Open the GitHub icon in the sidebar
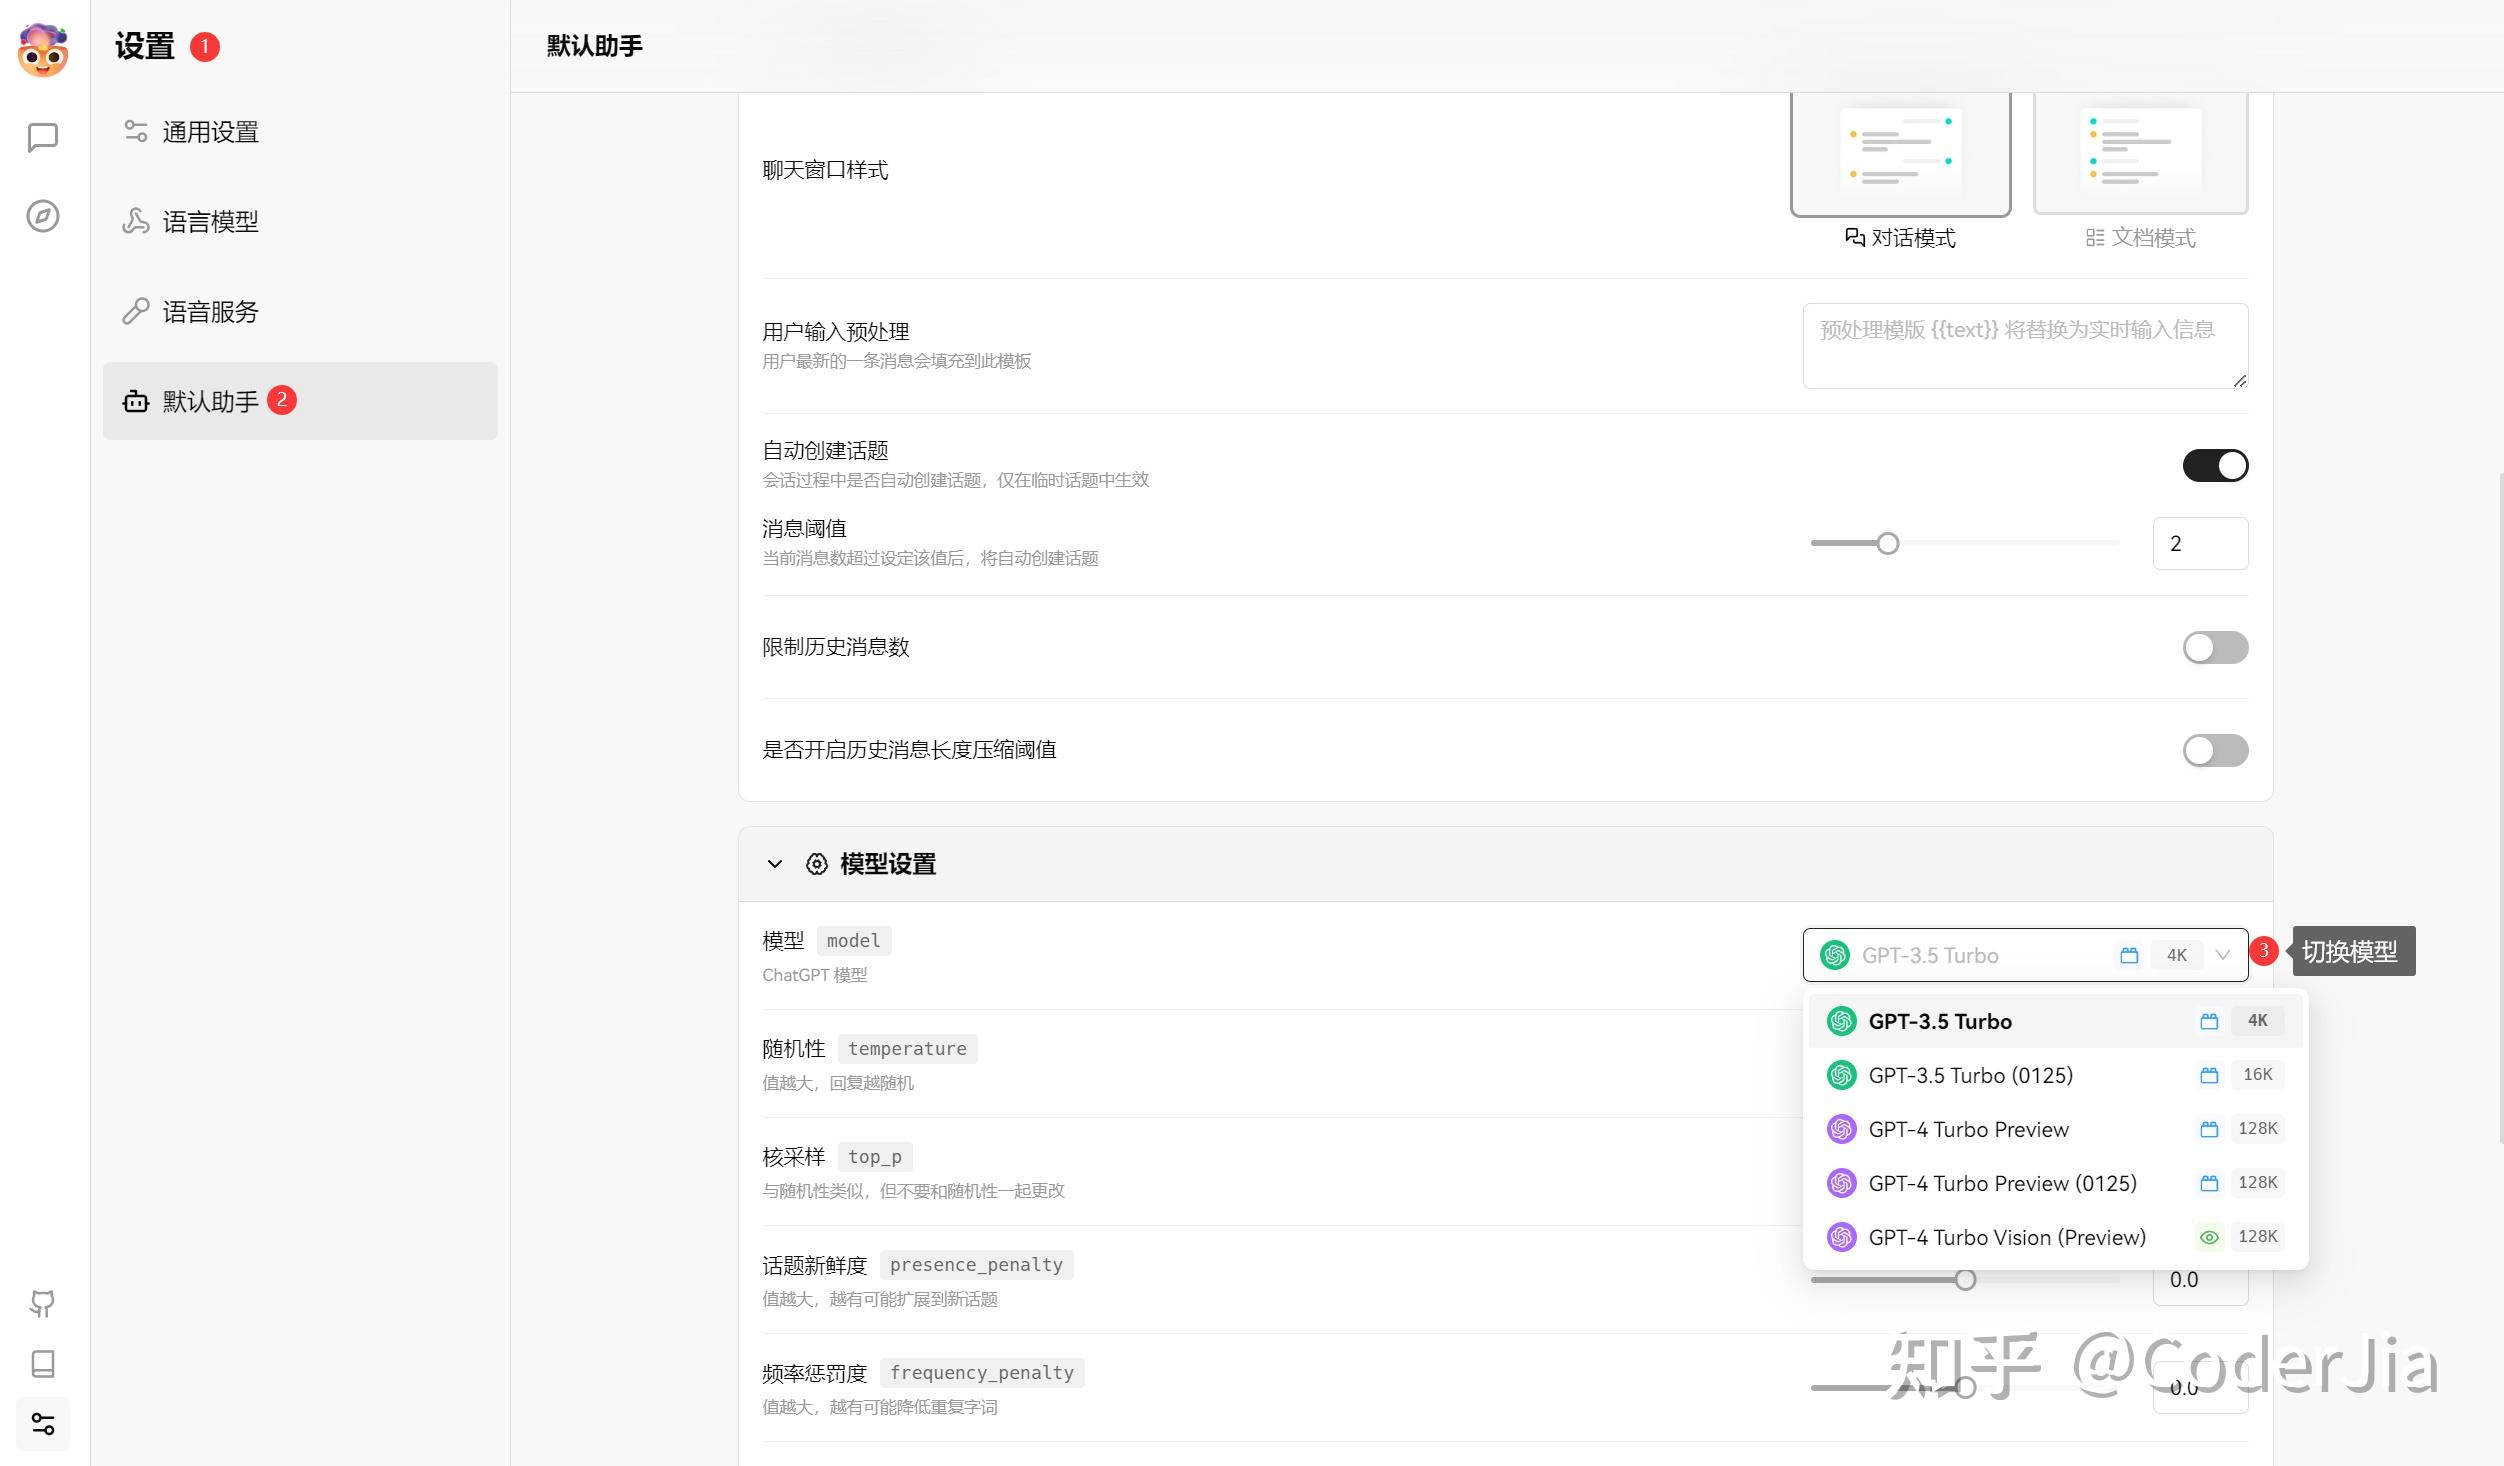Image resolution: width=2504 pixels, height=1466 pixels. tap(42, 1303)
